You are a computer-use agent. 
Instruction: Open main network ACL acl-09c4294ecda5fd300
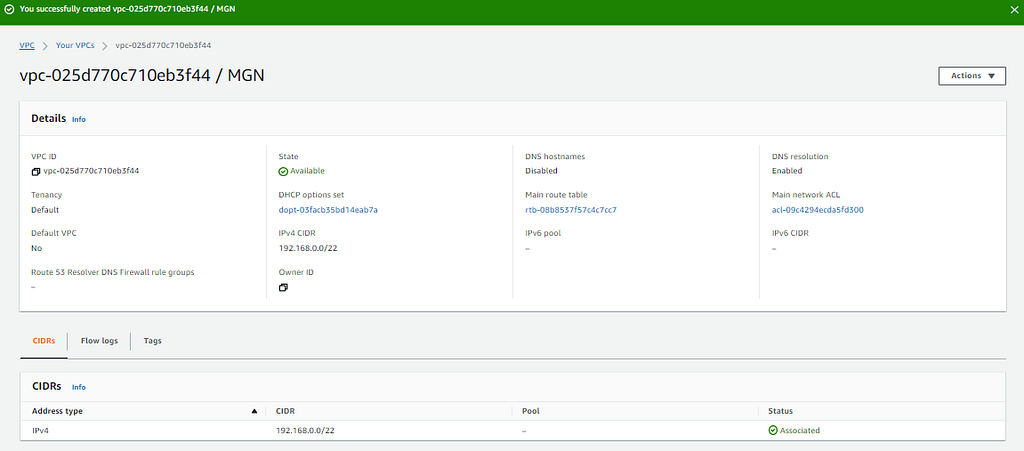pyautogui.click(x=818, y=210)
